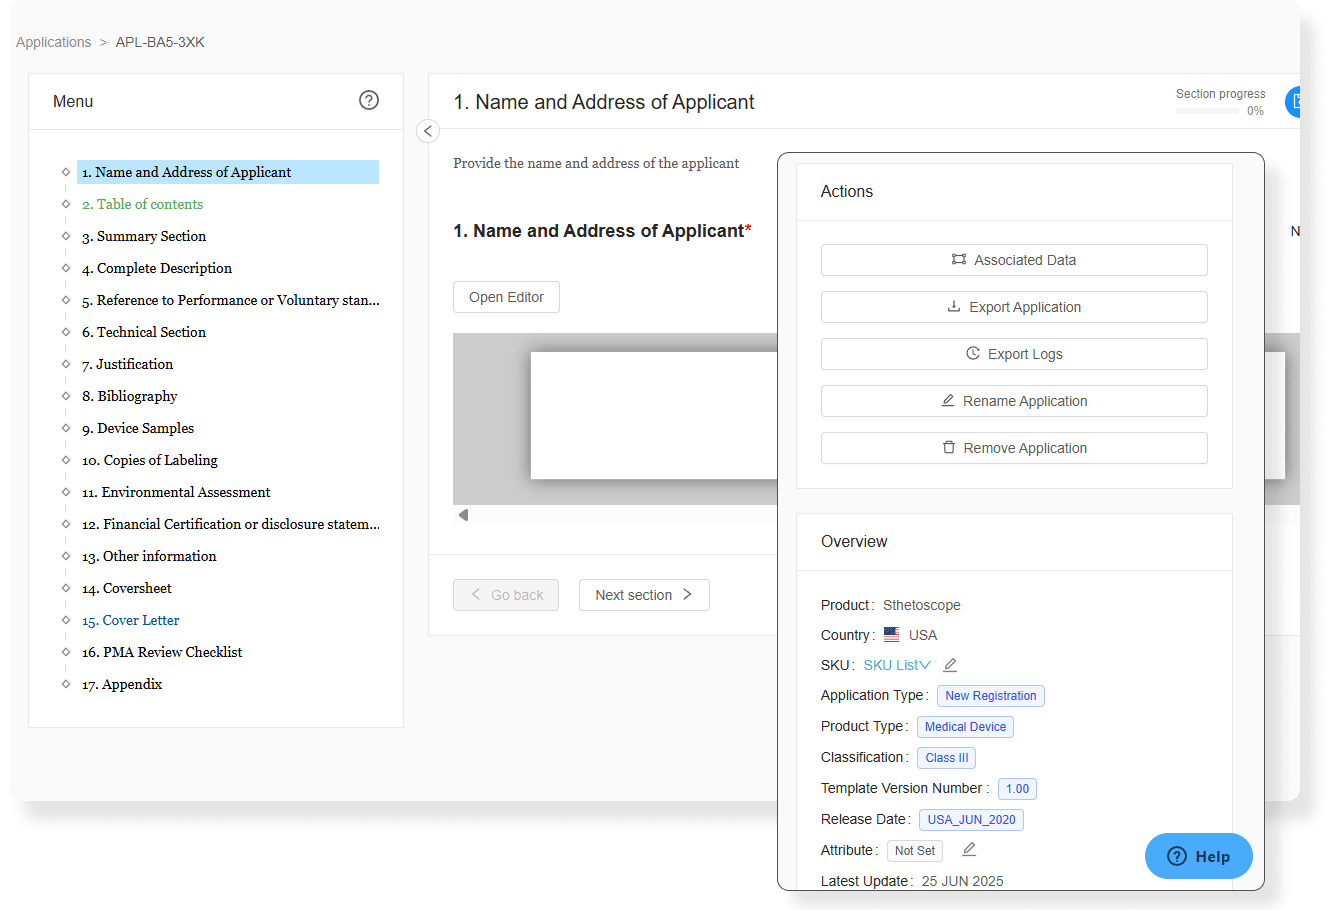Expand the SKU List dropdown

[897, 665]
